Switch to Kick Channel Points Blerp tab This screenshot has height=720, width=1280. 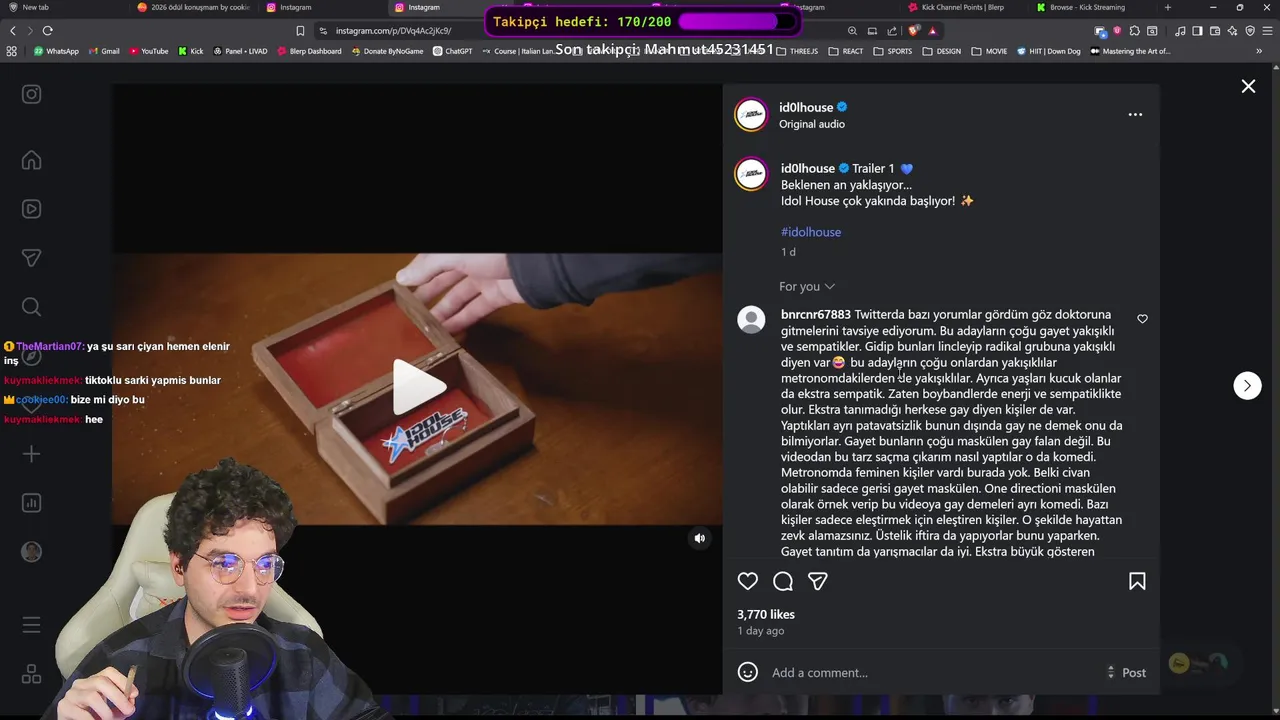coord(957,7)
